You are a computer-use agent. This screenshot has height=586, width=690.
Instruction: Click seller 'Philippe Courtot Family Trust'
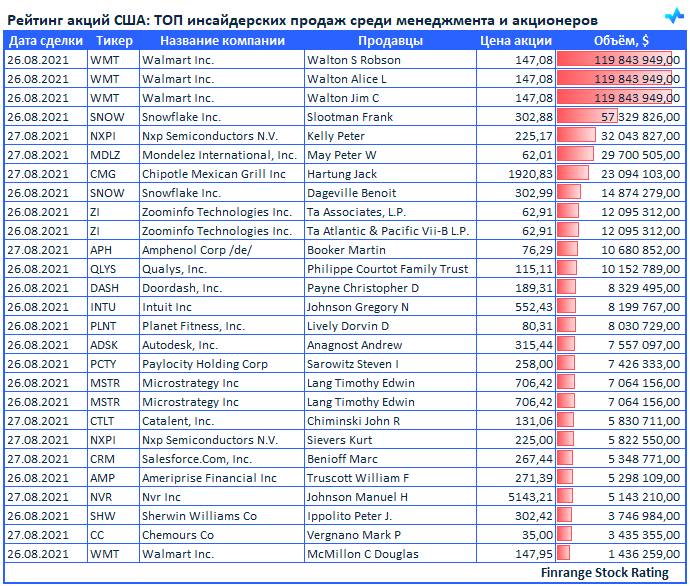pos(388,269)
